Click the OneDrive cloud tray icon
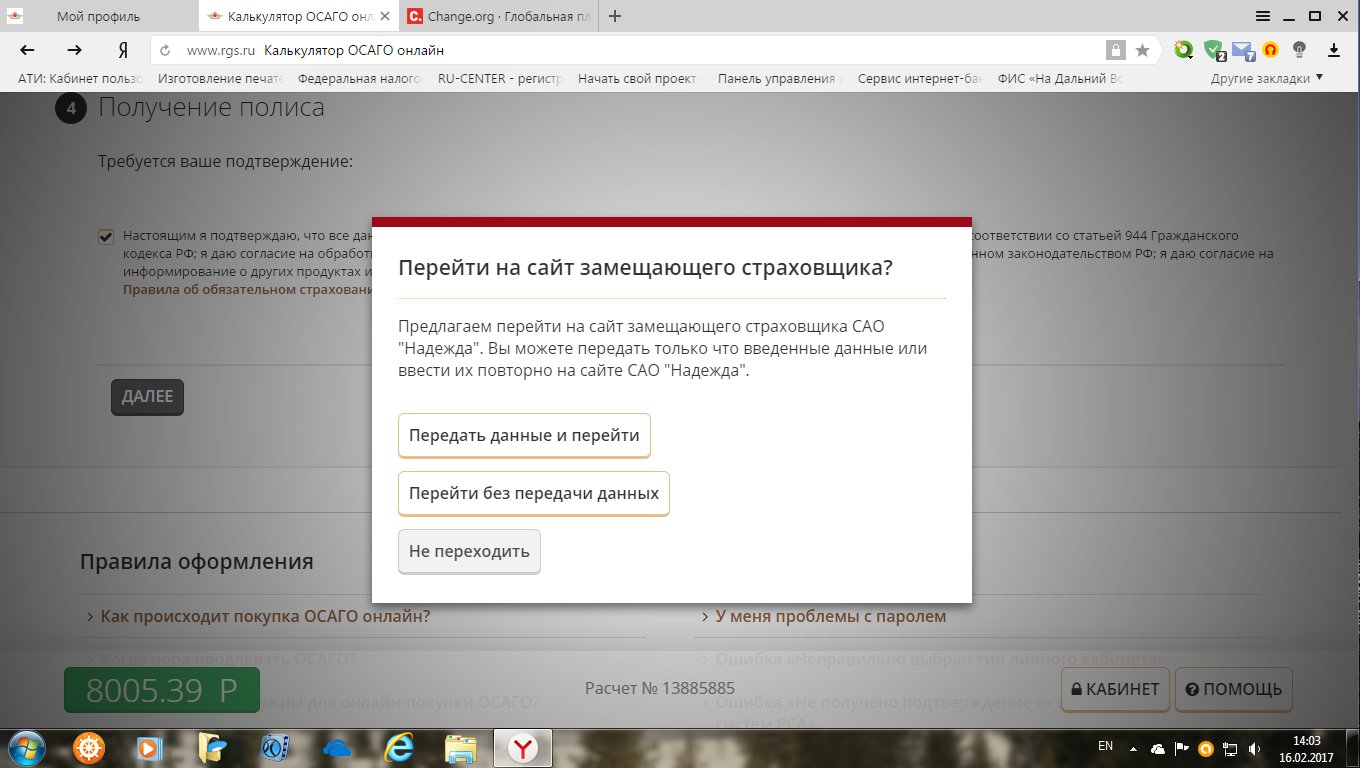The image size is (1360, 768). 1158,748
